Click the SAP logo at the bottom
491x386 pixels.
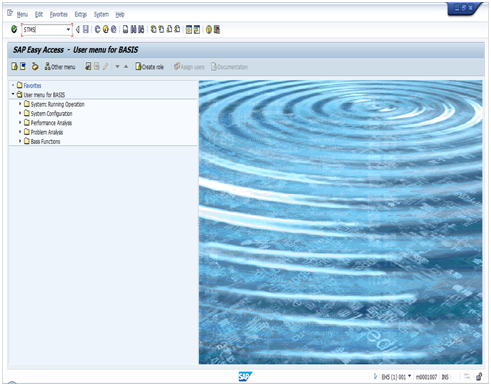pos(245,377)
